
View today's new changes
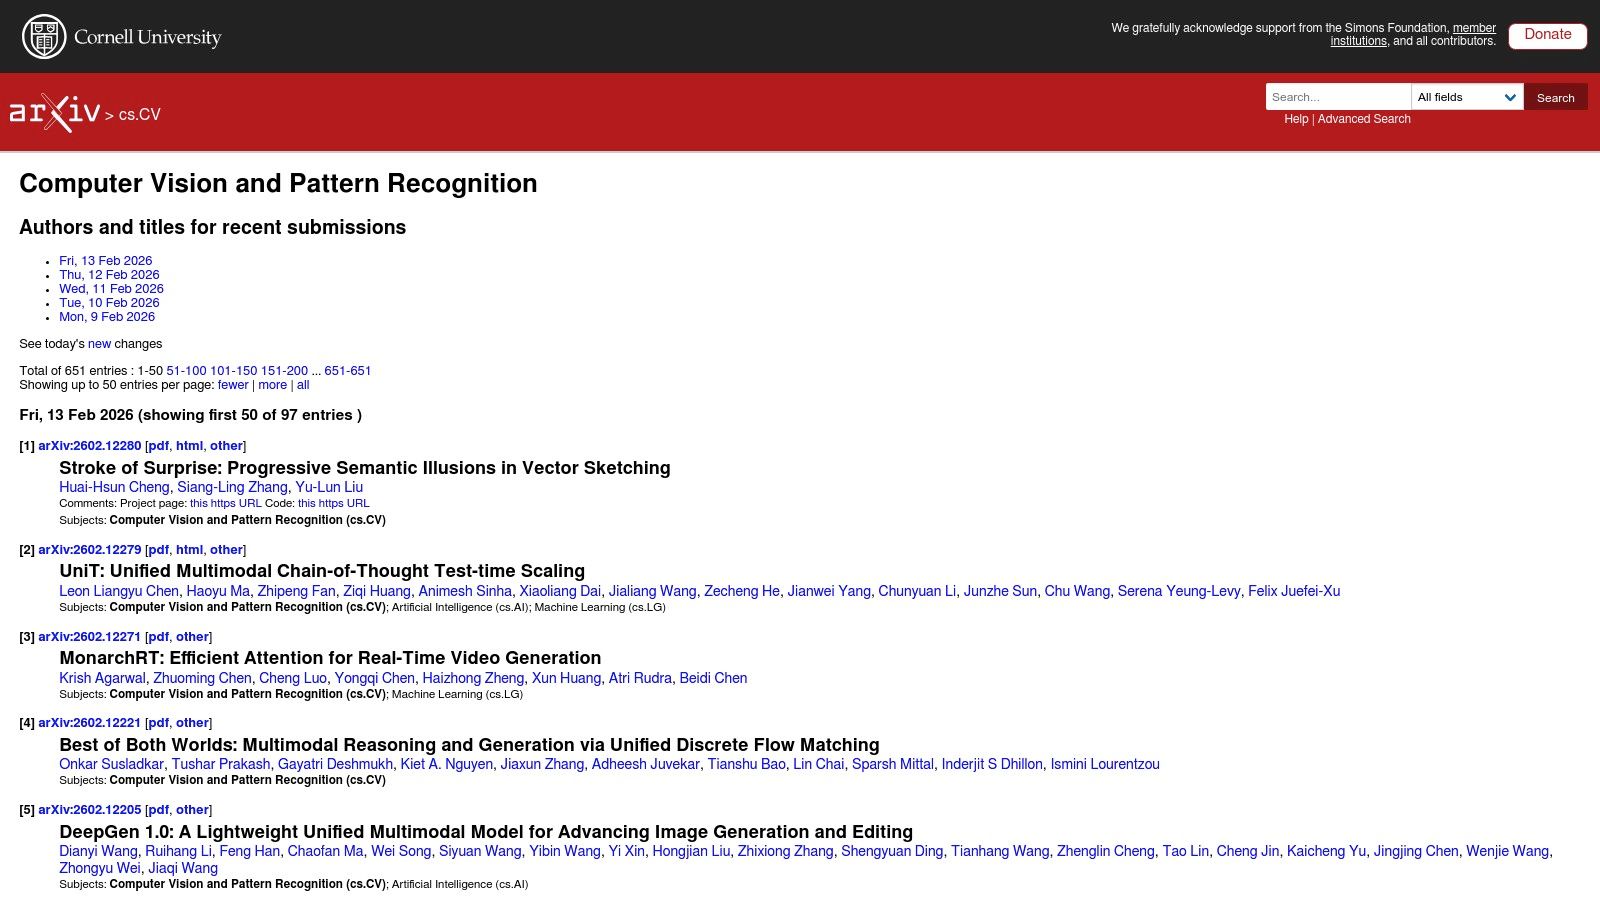click(x=100, y=343)
